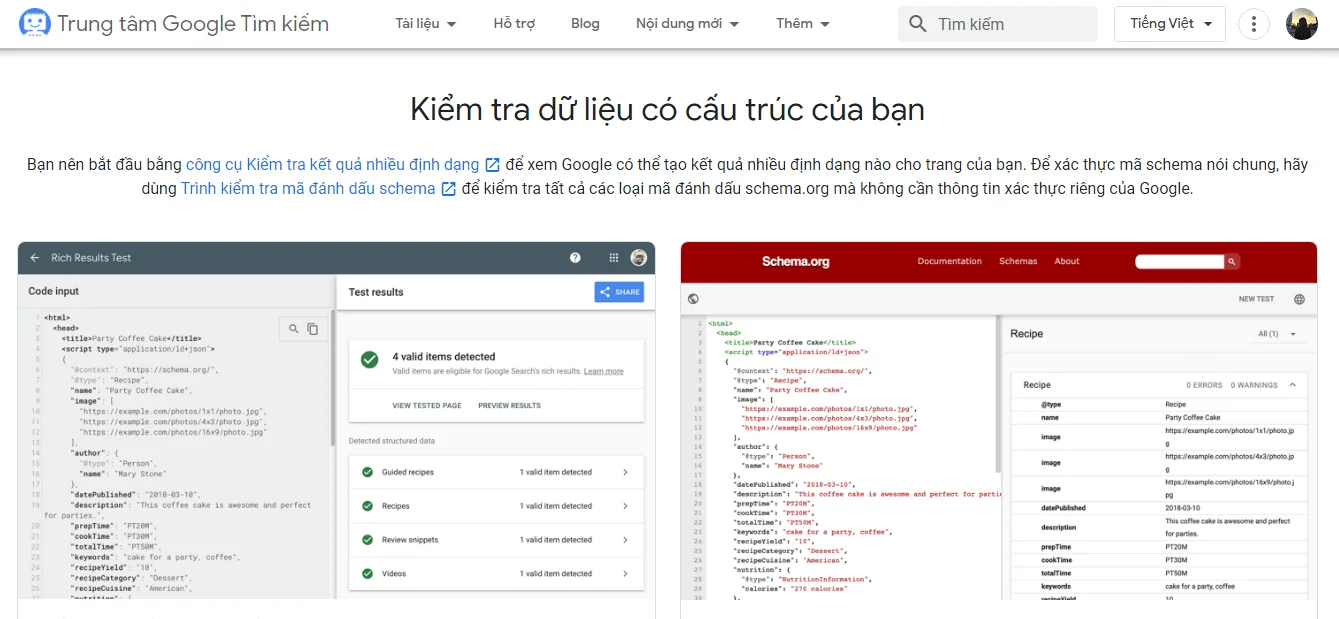Expand the Thêm menu

[x=803, y=24]
